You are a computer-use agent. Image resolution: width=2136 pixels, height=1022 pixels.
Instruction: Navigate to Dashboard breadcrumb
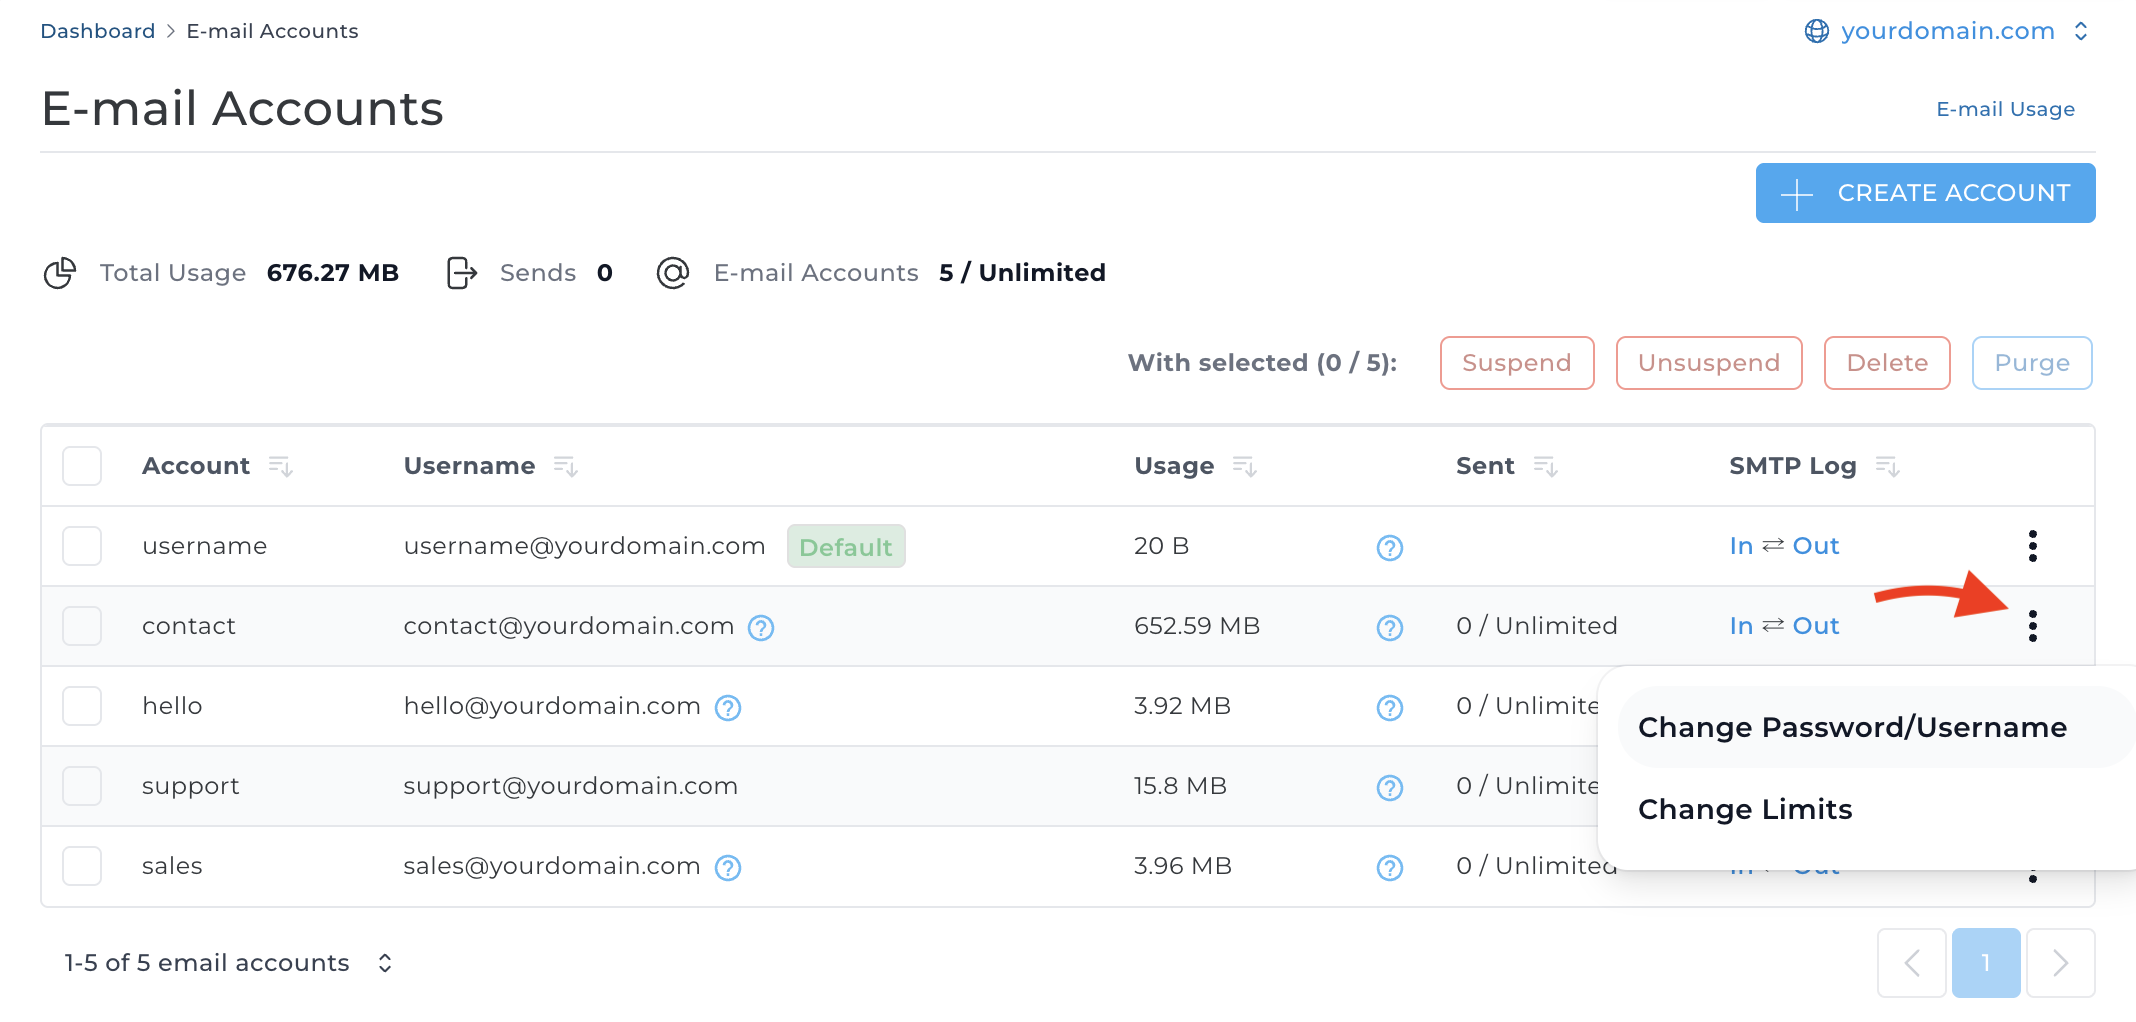click(98, 31)
